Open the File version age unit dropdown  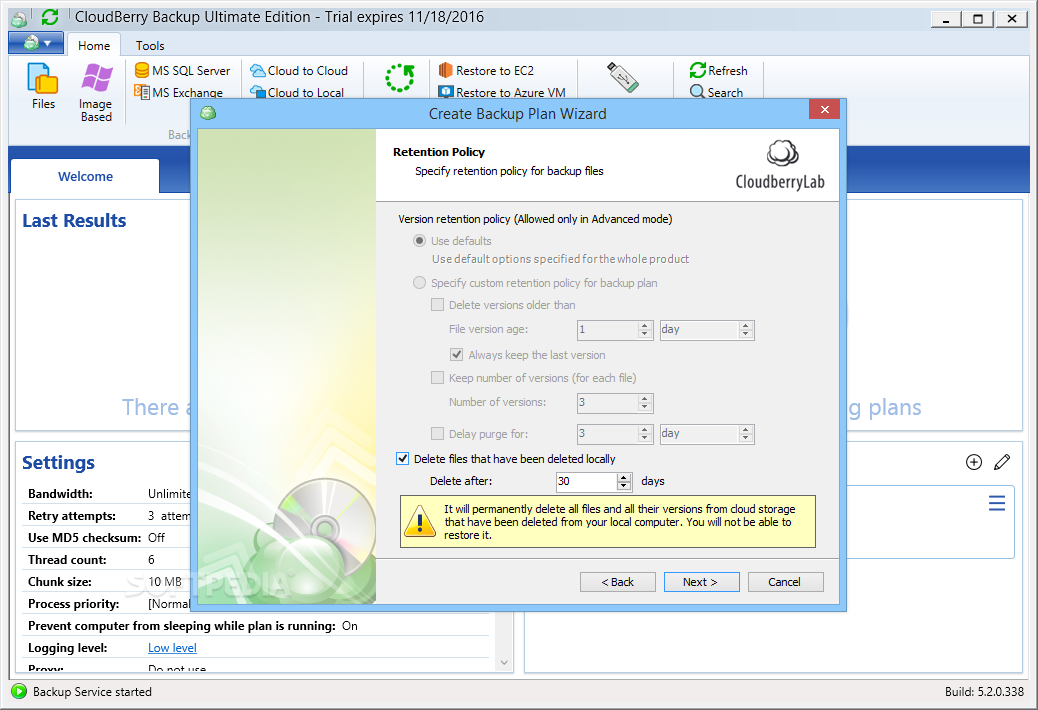(x=707, y=330)
